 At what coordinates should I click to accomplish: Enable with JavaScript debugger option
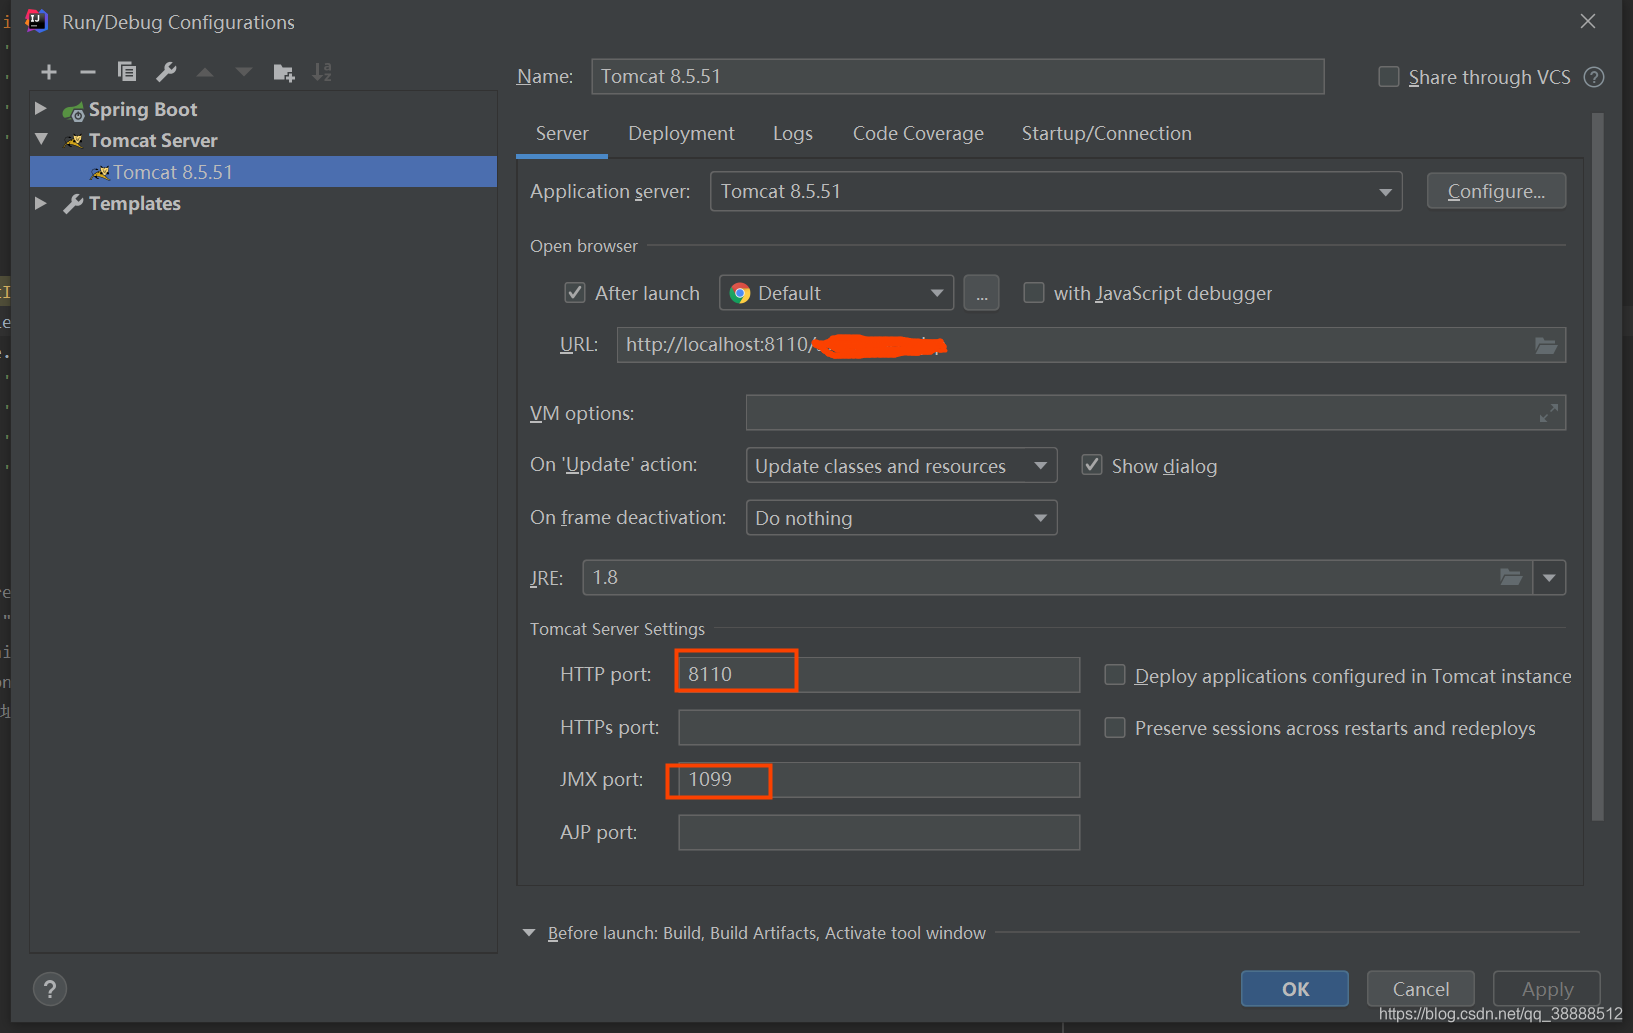coord(1034,293)
